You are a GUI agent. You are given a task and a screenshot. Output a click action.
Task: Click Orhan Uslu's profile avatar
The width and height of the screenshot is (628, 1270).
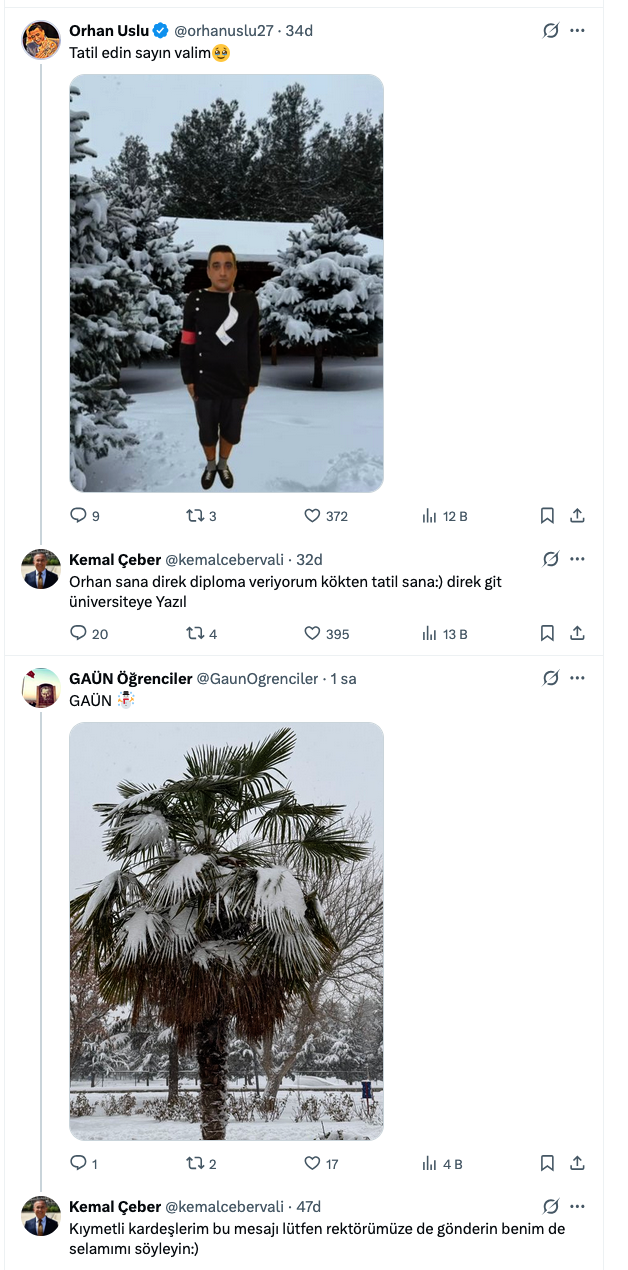[x=41, y=40]
